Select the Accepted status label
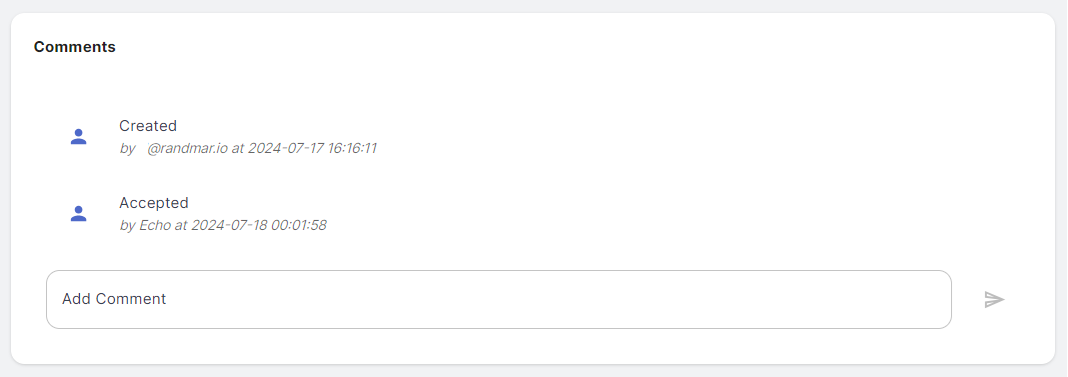The image size is (1068, 377). coord(154,203)
